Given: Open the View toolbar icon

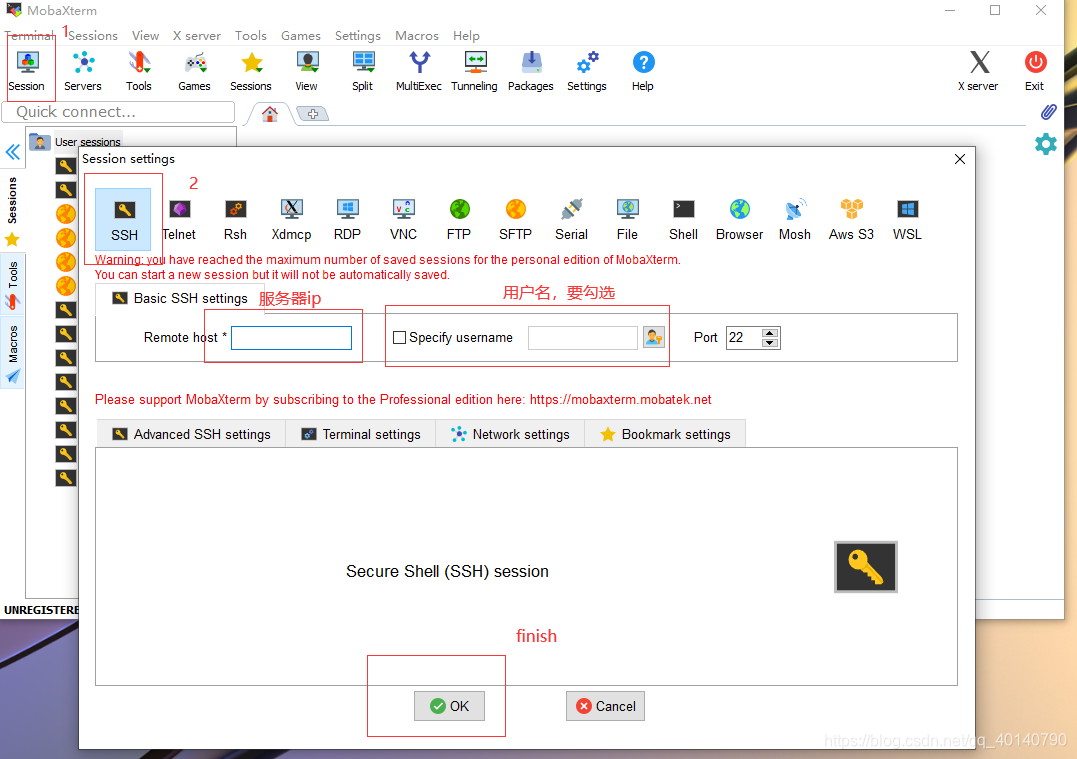Looking at the screenshot, I should 306,71.
